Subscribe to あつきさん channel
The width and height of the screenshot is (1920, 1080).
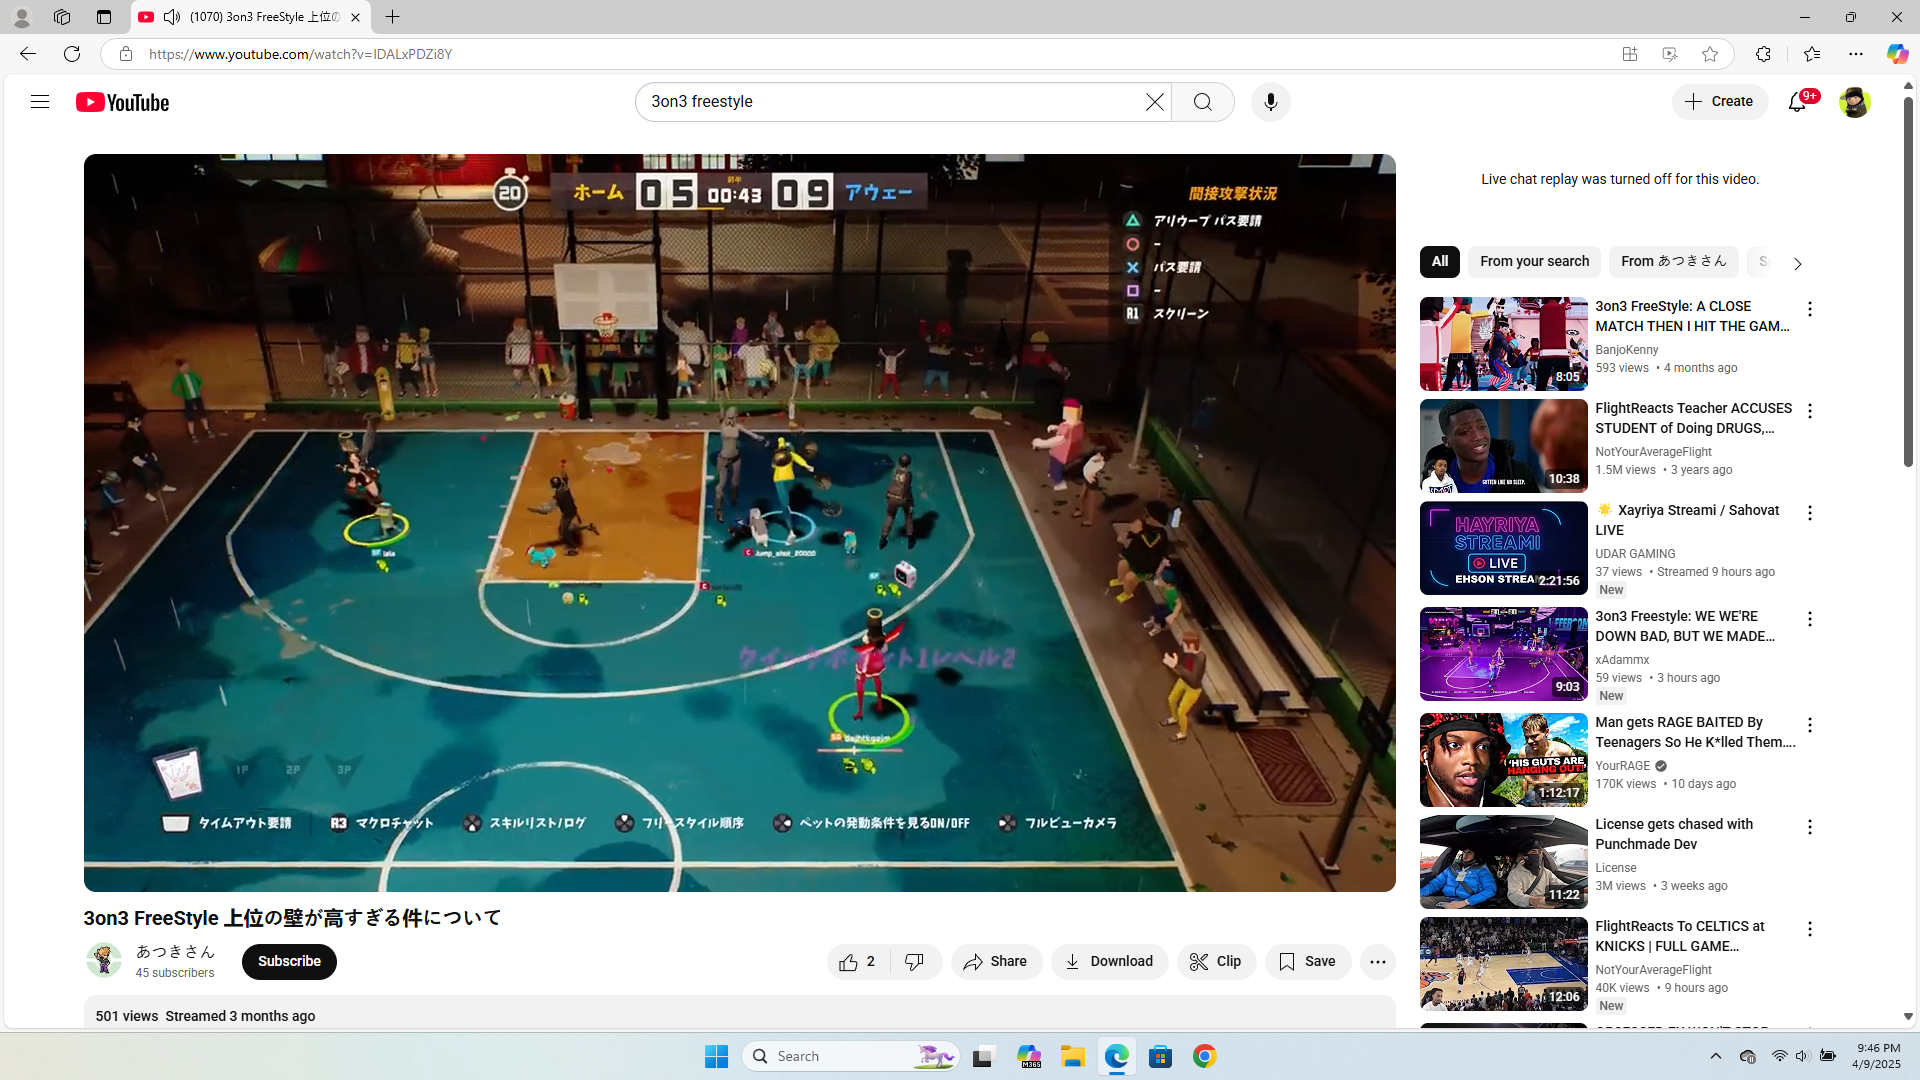point(289,962)
